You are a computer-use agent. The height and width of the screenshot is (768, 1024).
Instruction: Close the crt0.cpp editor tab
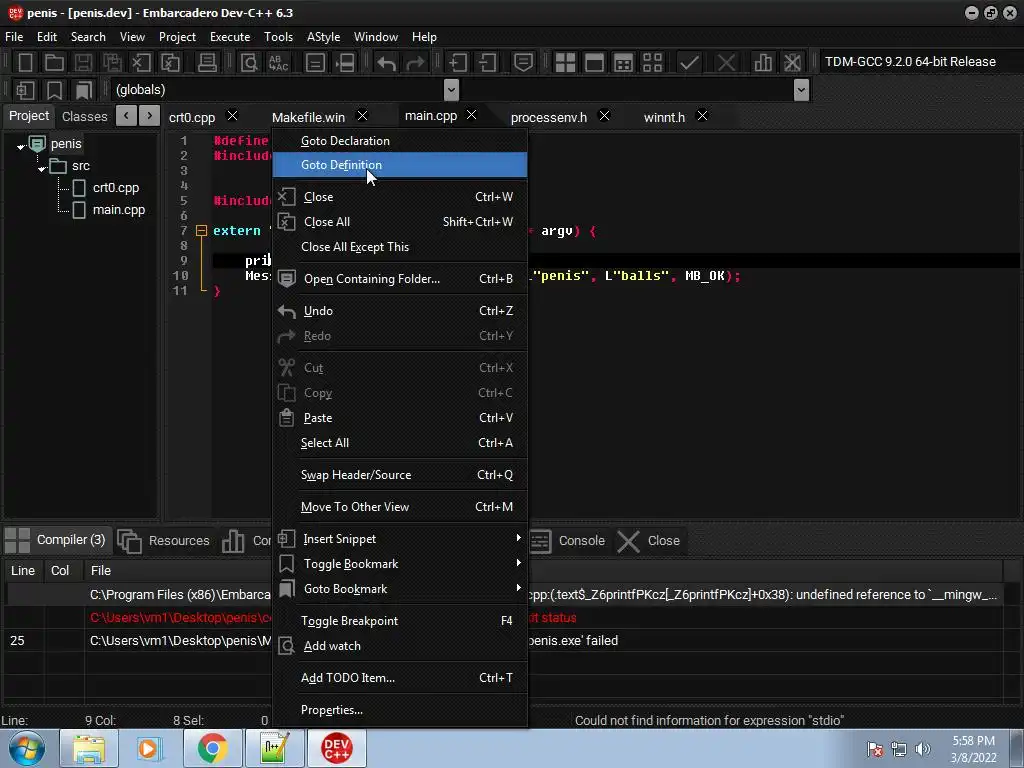(232, 116)
